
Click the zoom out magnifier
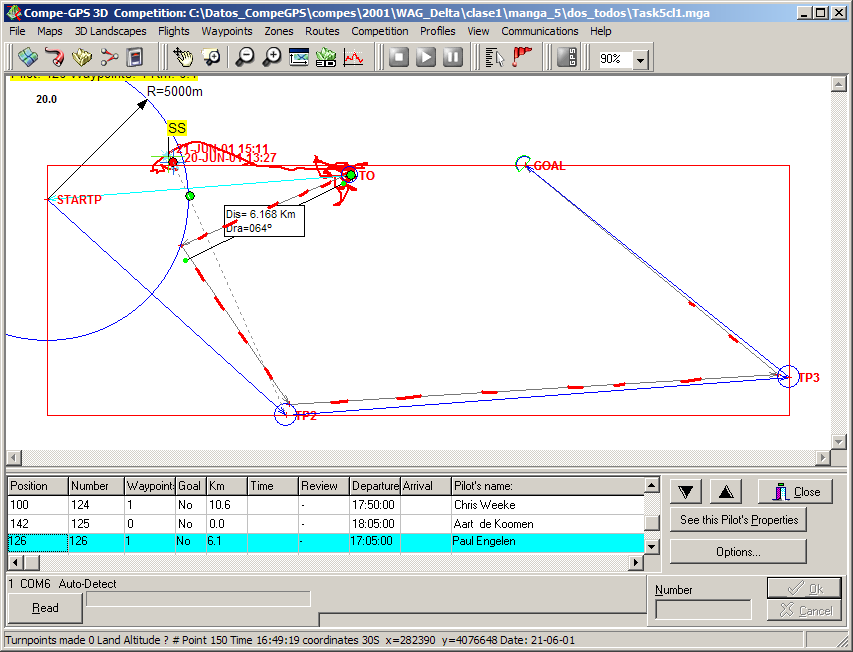coord(245,57)
